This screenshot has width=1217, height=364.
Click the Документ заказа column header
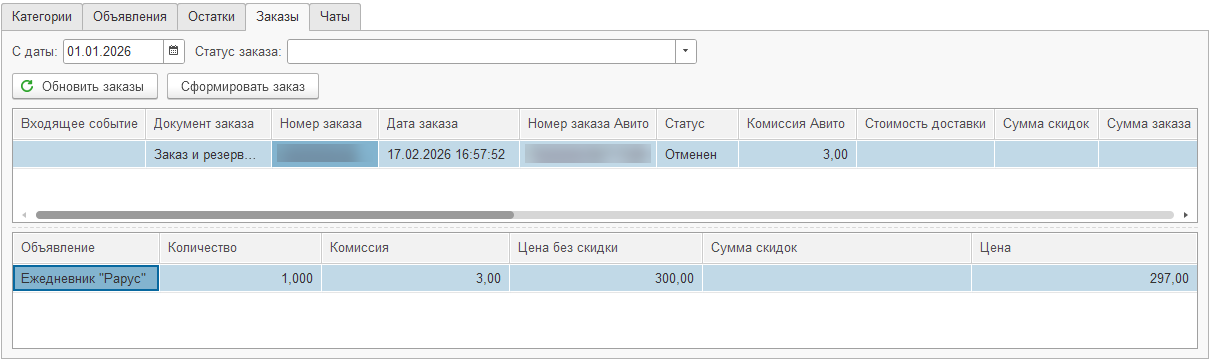tap(209, 124)
